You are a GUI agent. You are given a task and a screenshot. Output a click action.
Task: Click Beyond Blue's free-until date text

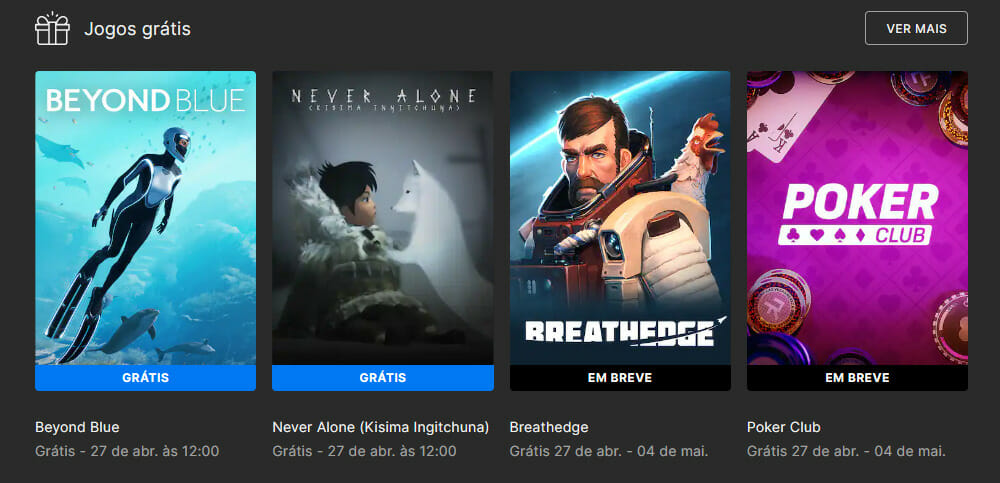127,451
